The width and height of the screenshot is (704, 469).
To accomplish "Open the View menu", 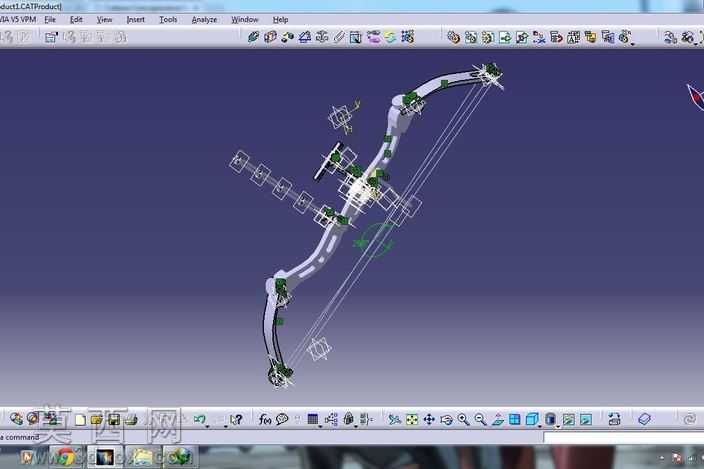I will point(104,20).
